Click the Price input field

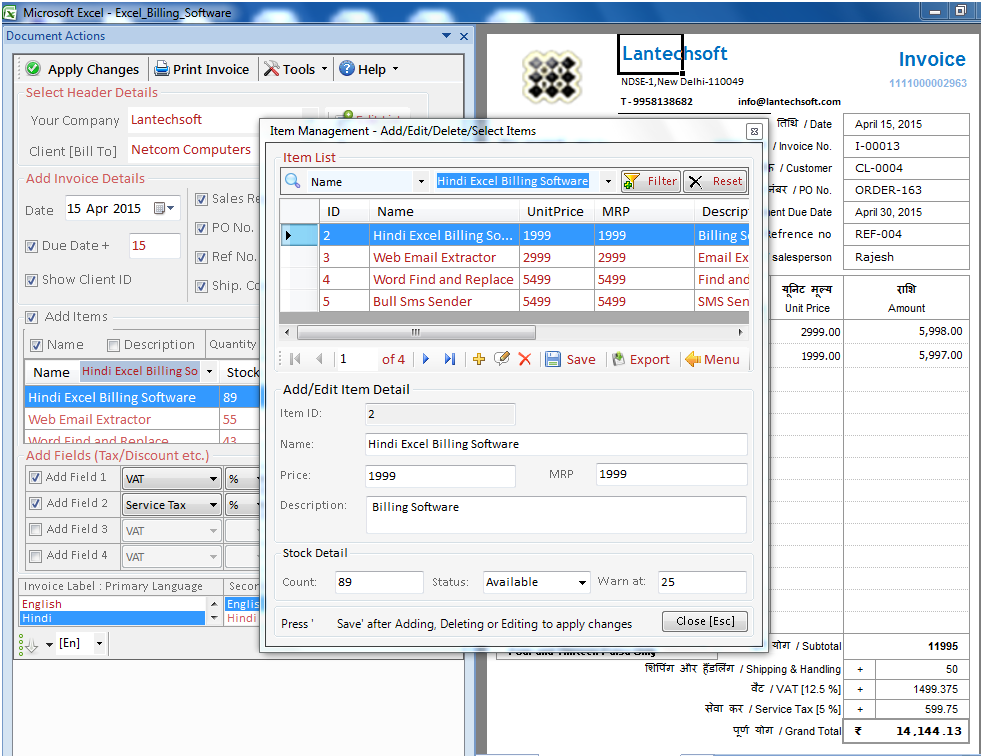coord(440,476)
